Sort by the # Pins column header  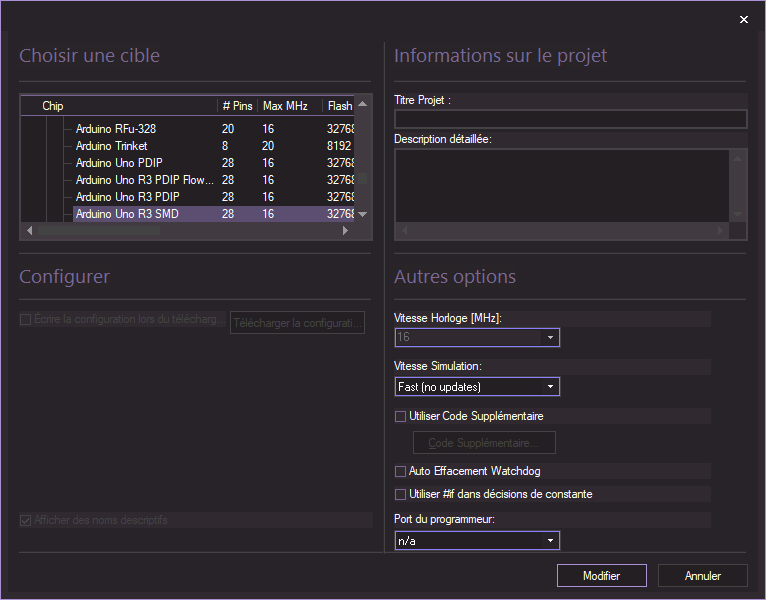tap(237, 106)
